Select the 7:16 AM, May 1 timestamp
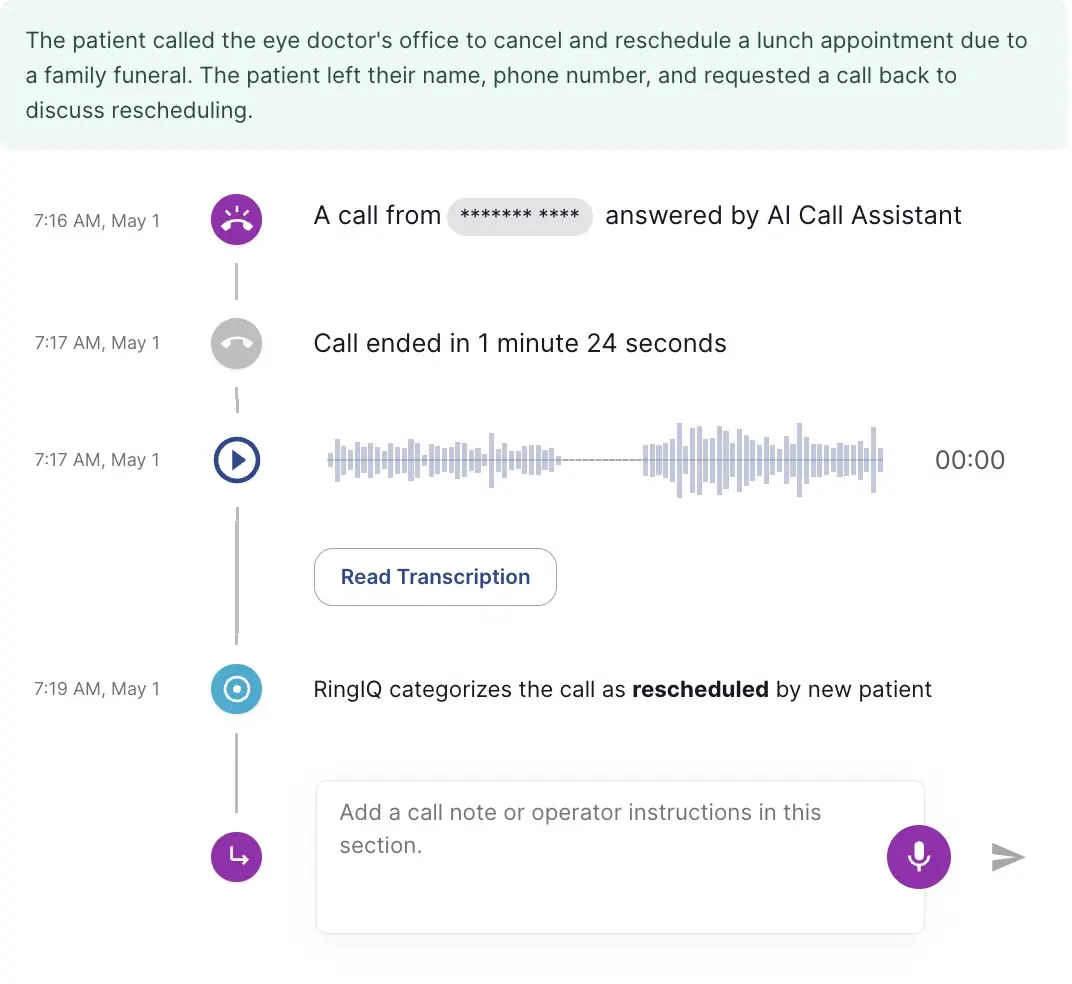 [95, 220]
